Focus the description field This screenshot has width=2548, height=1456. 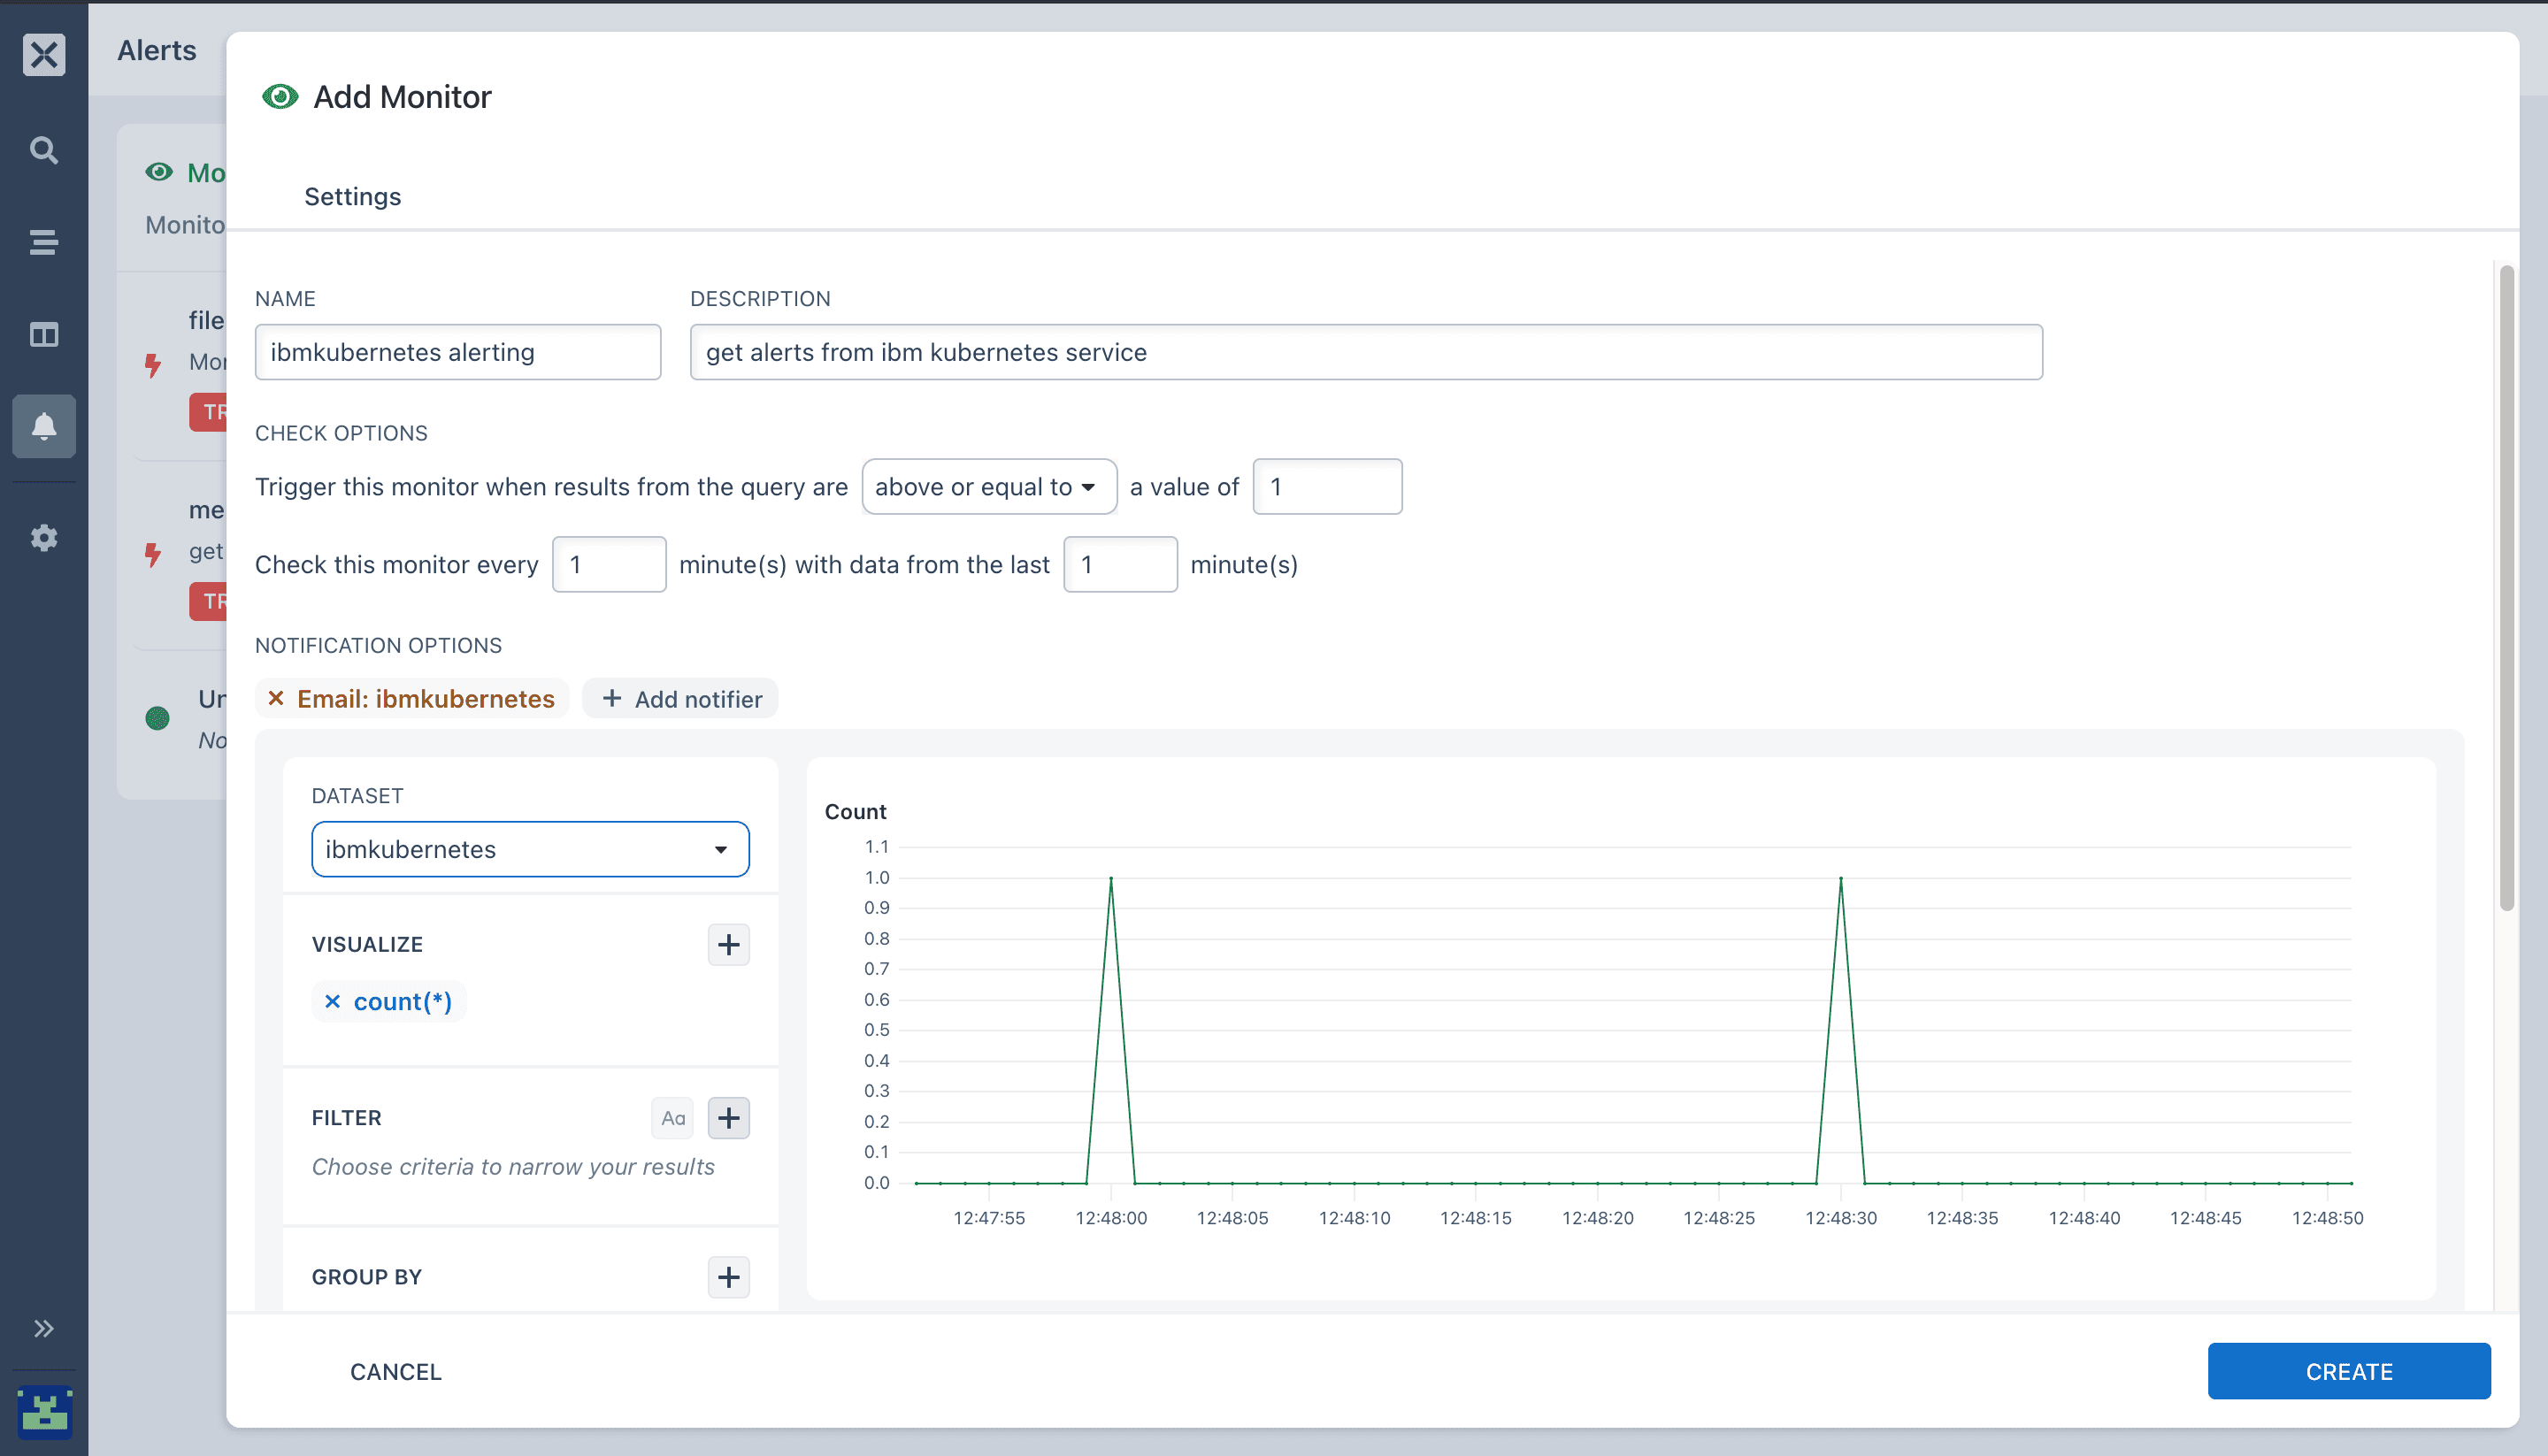click(x=1366, y=352)
